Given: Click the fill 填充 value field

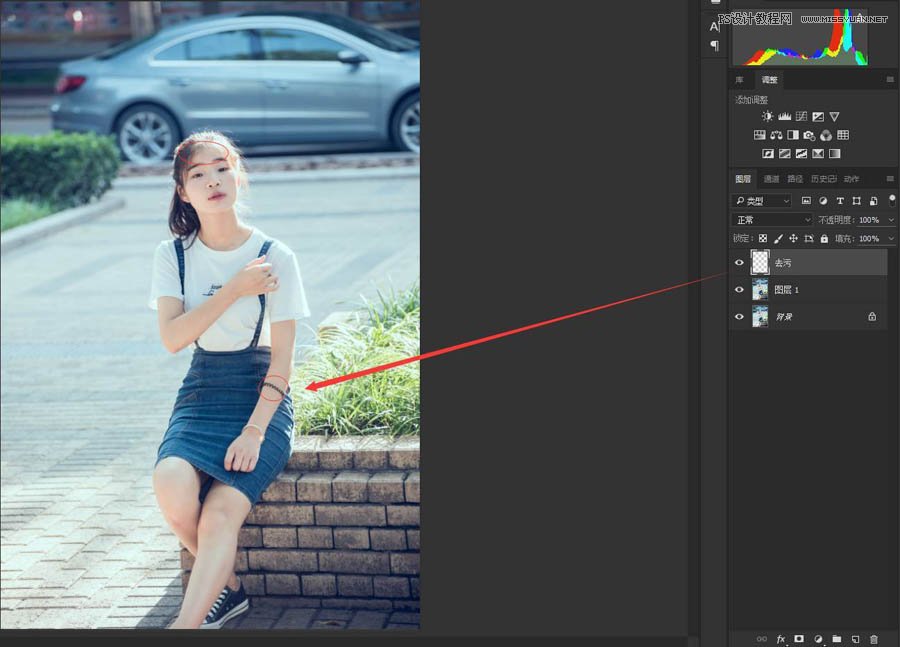Looking at the screenshot, I should coord(868,238).
